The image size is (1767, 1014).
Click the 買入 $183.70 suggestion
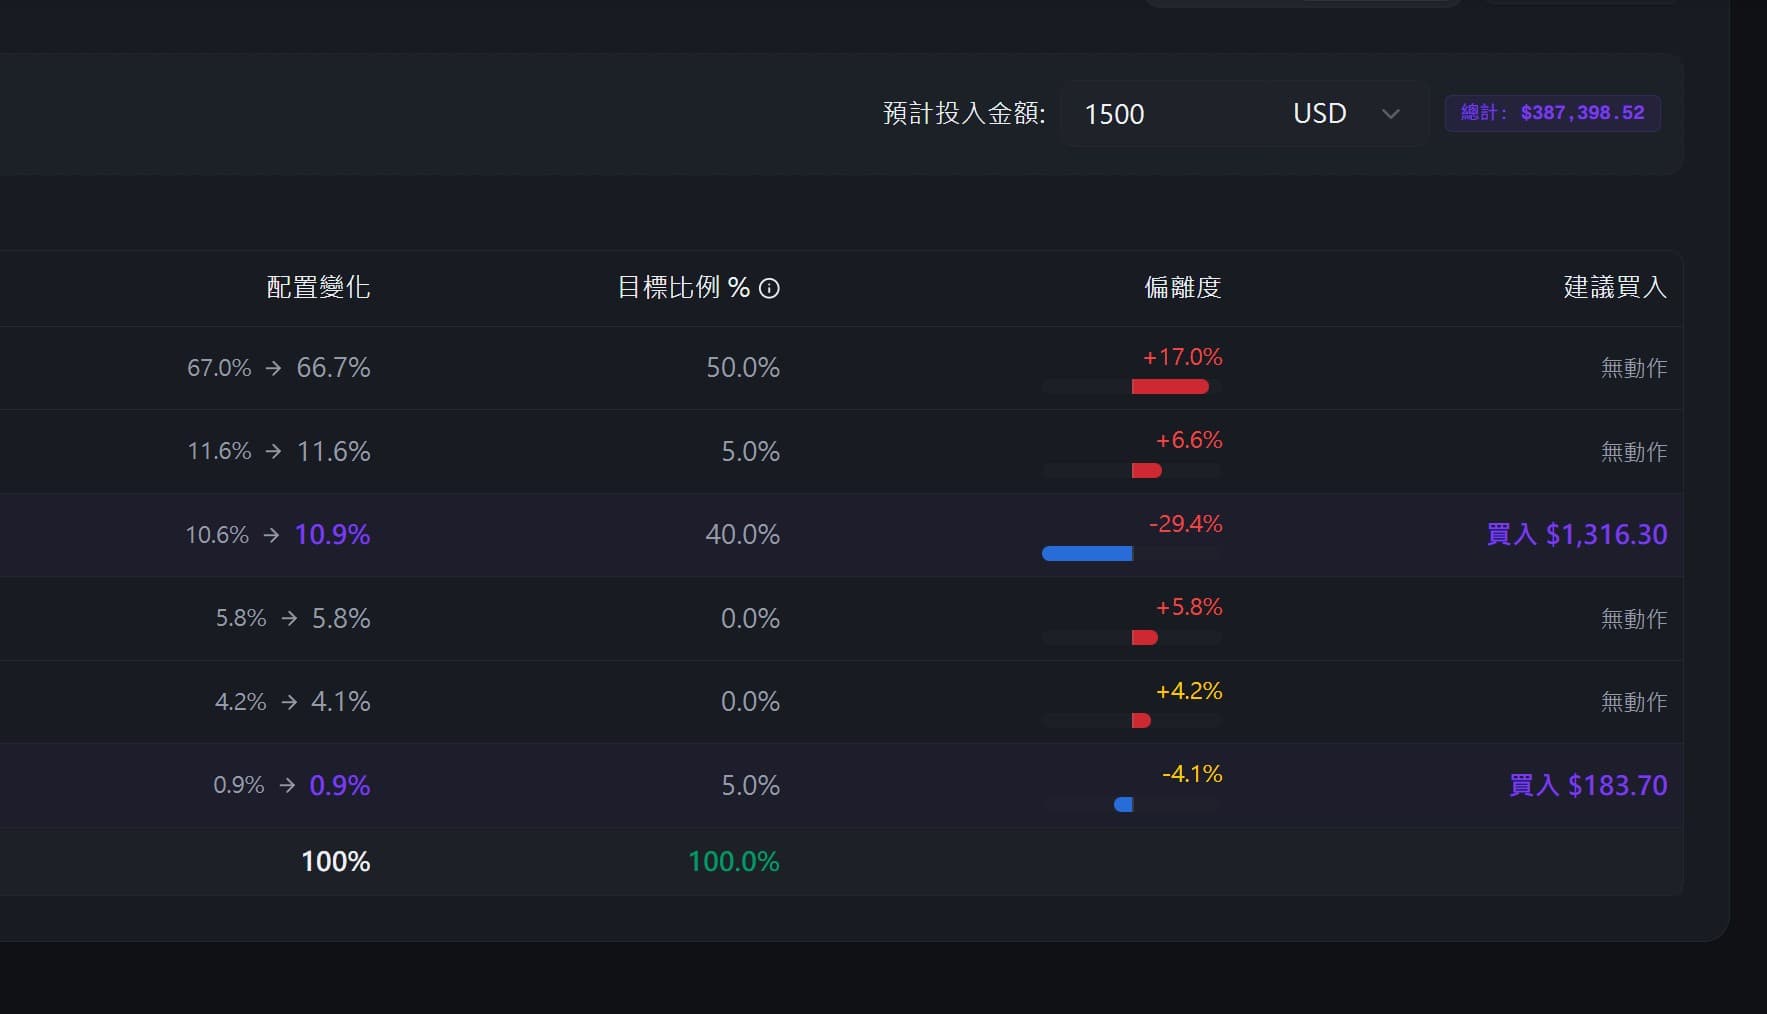(x=1588, y=785)
